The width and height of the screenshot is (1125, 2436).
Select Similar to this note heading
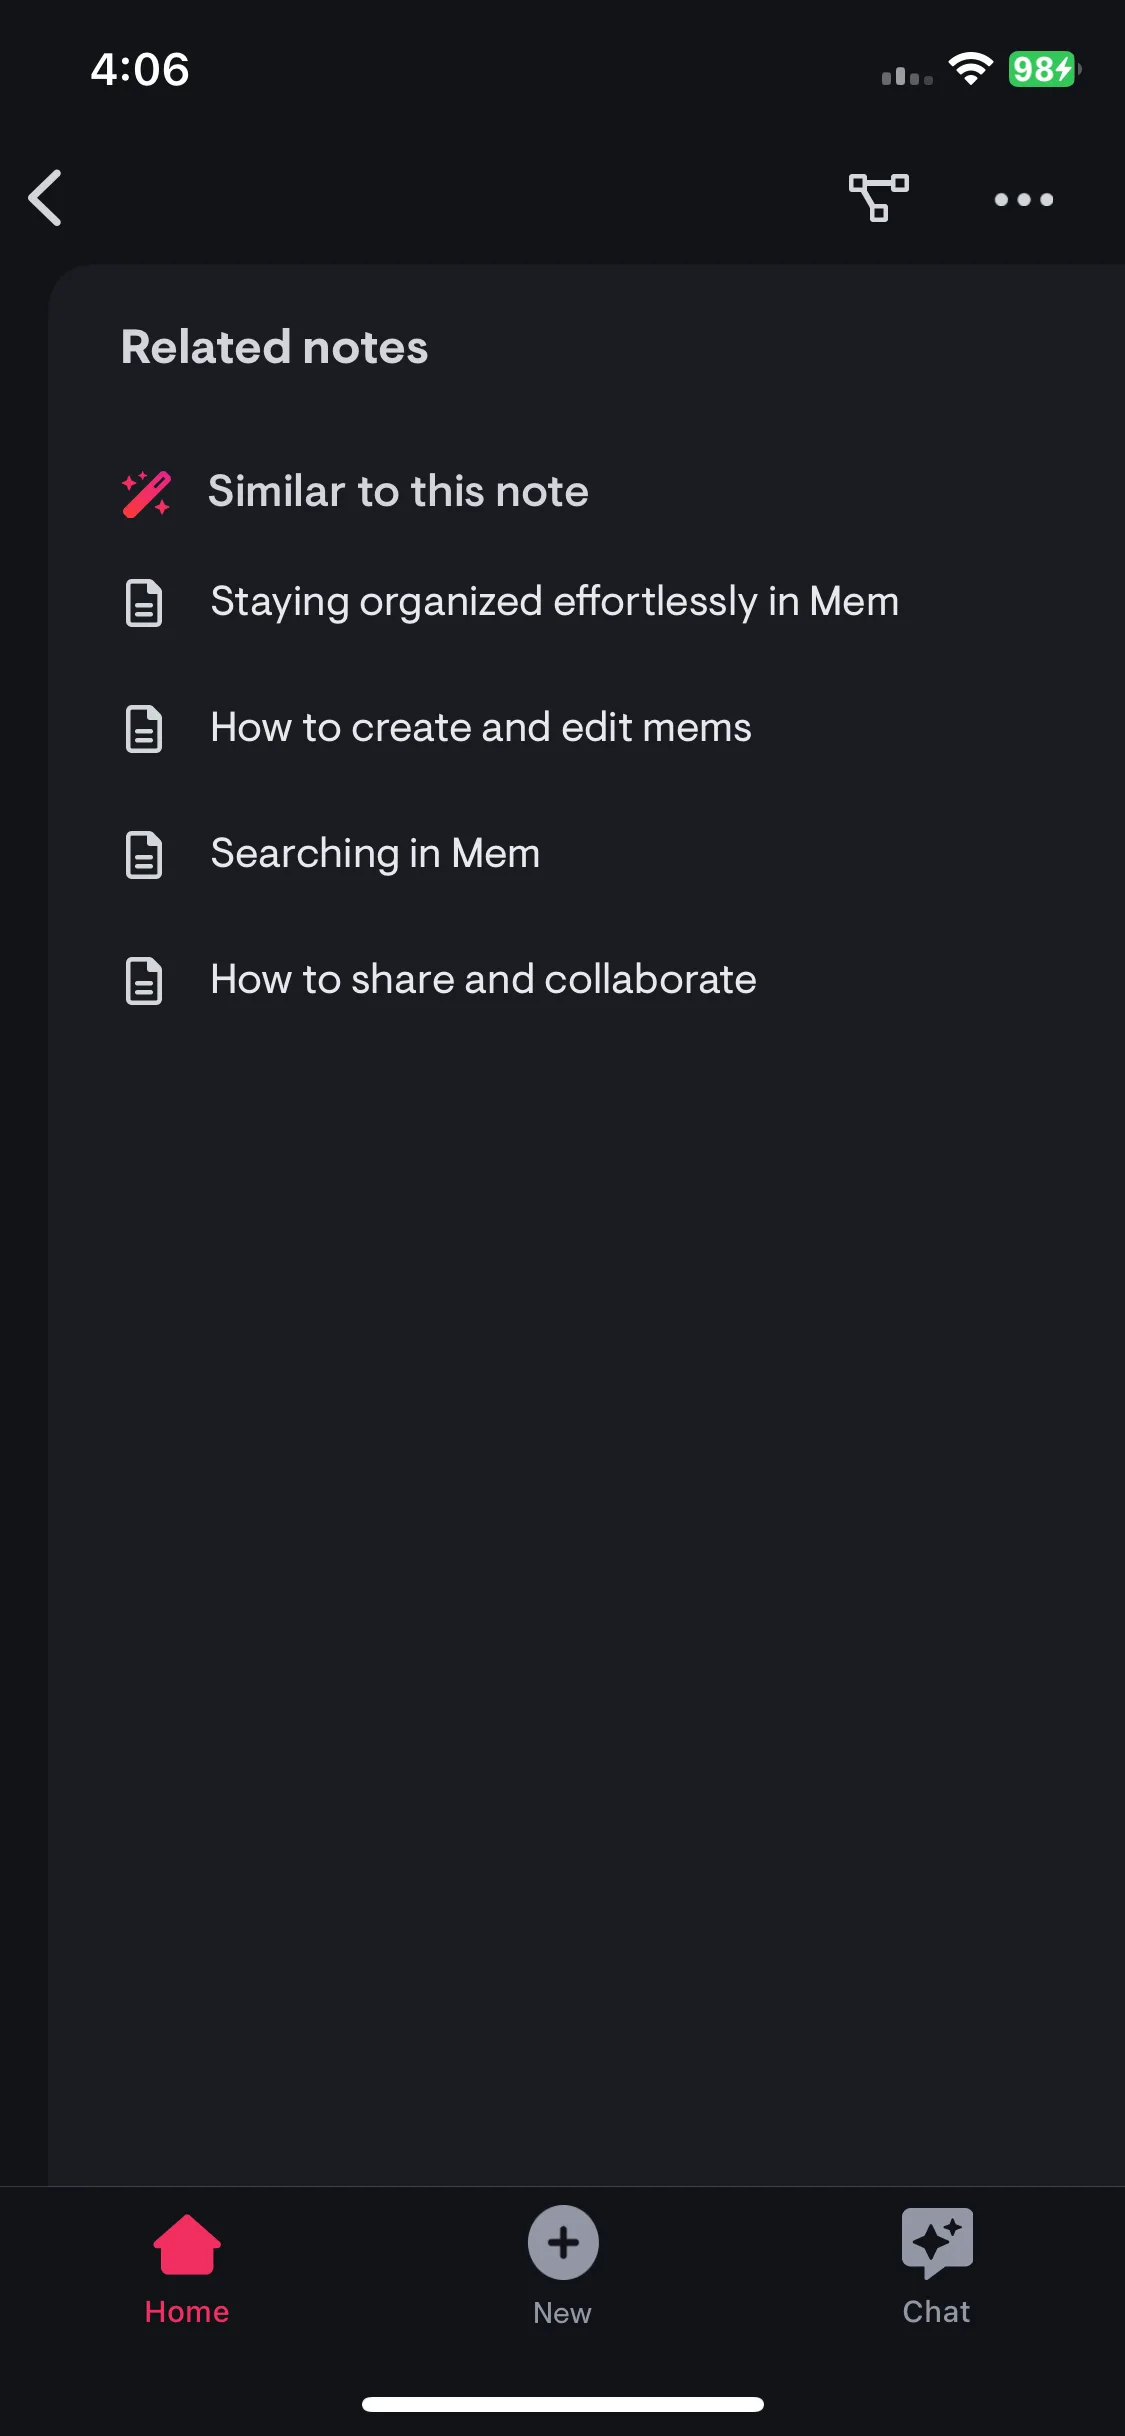click(398, 492)
